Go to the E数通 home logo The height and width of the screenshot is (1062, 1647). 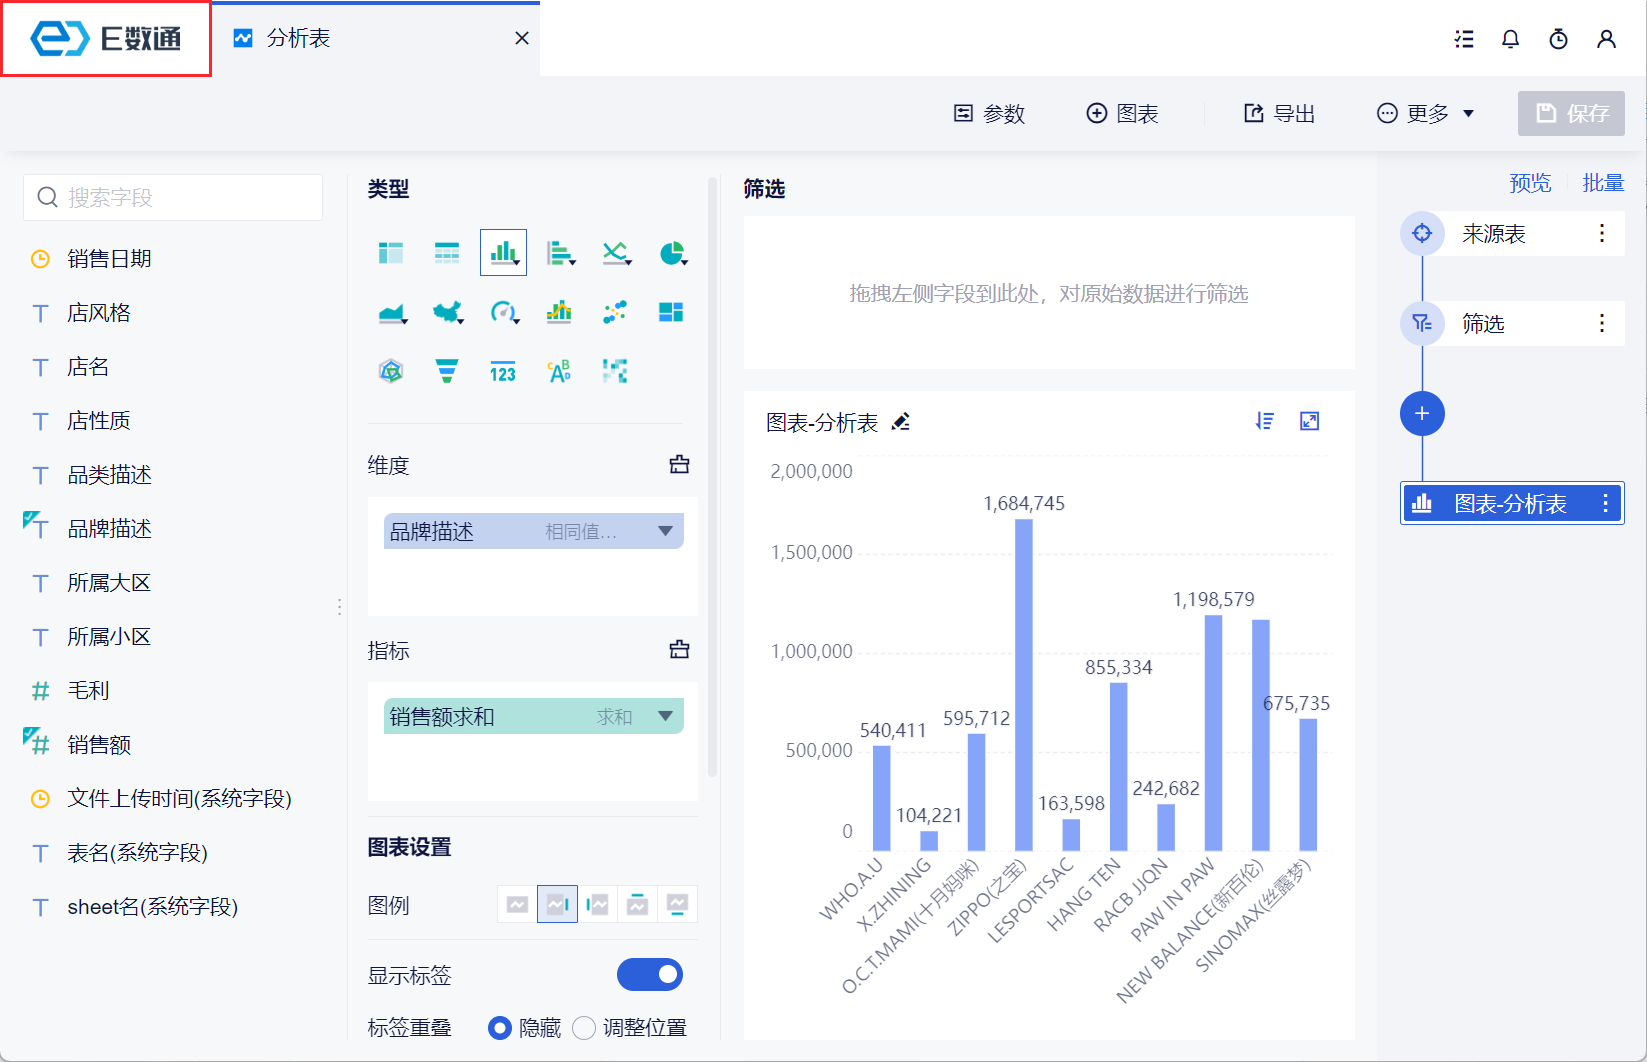tap(106, 38)
